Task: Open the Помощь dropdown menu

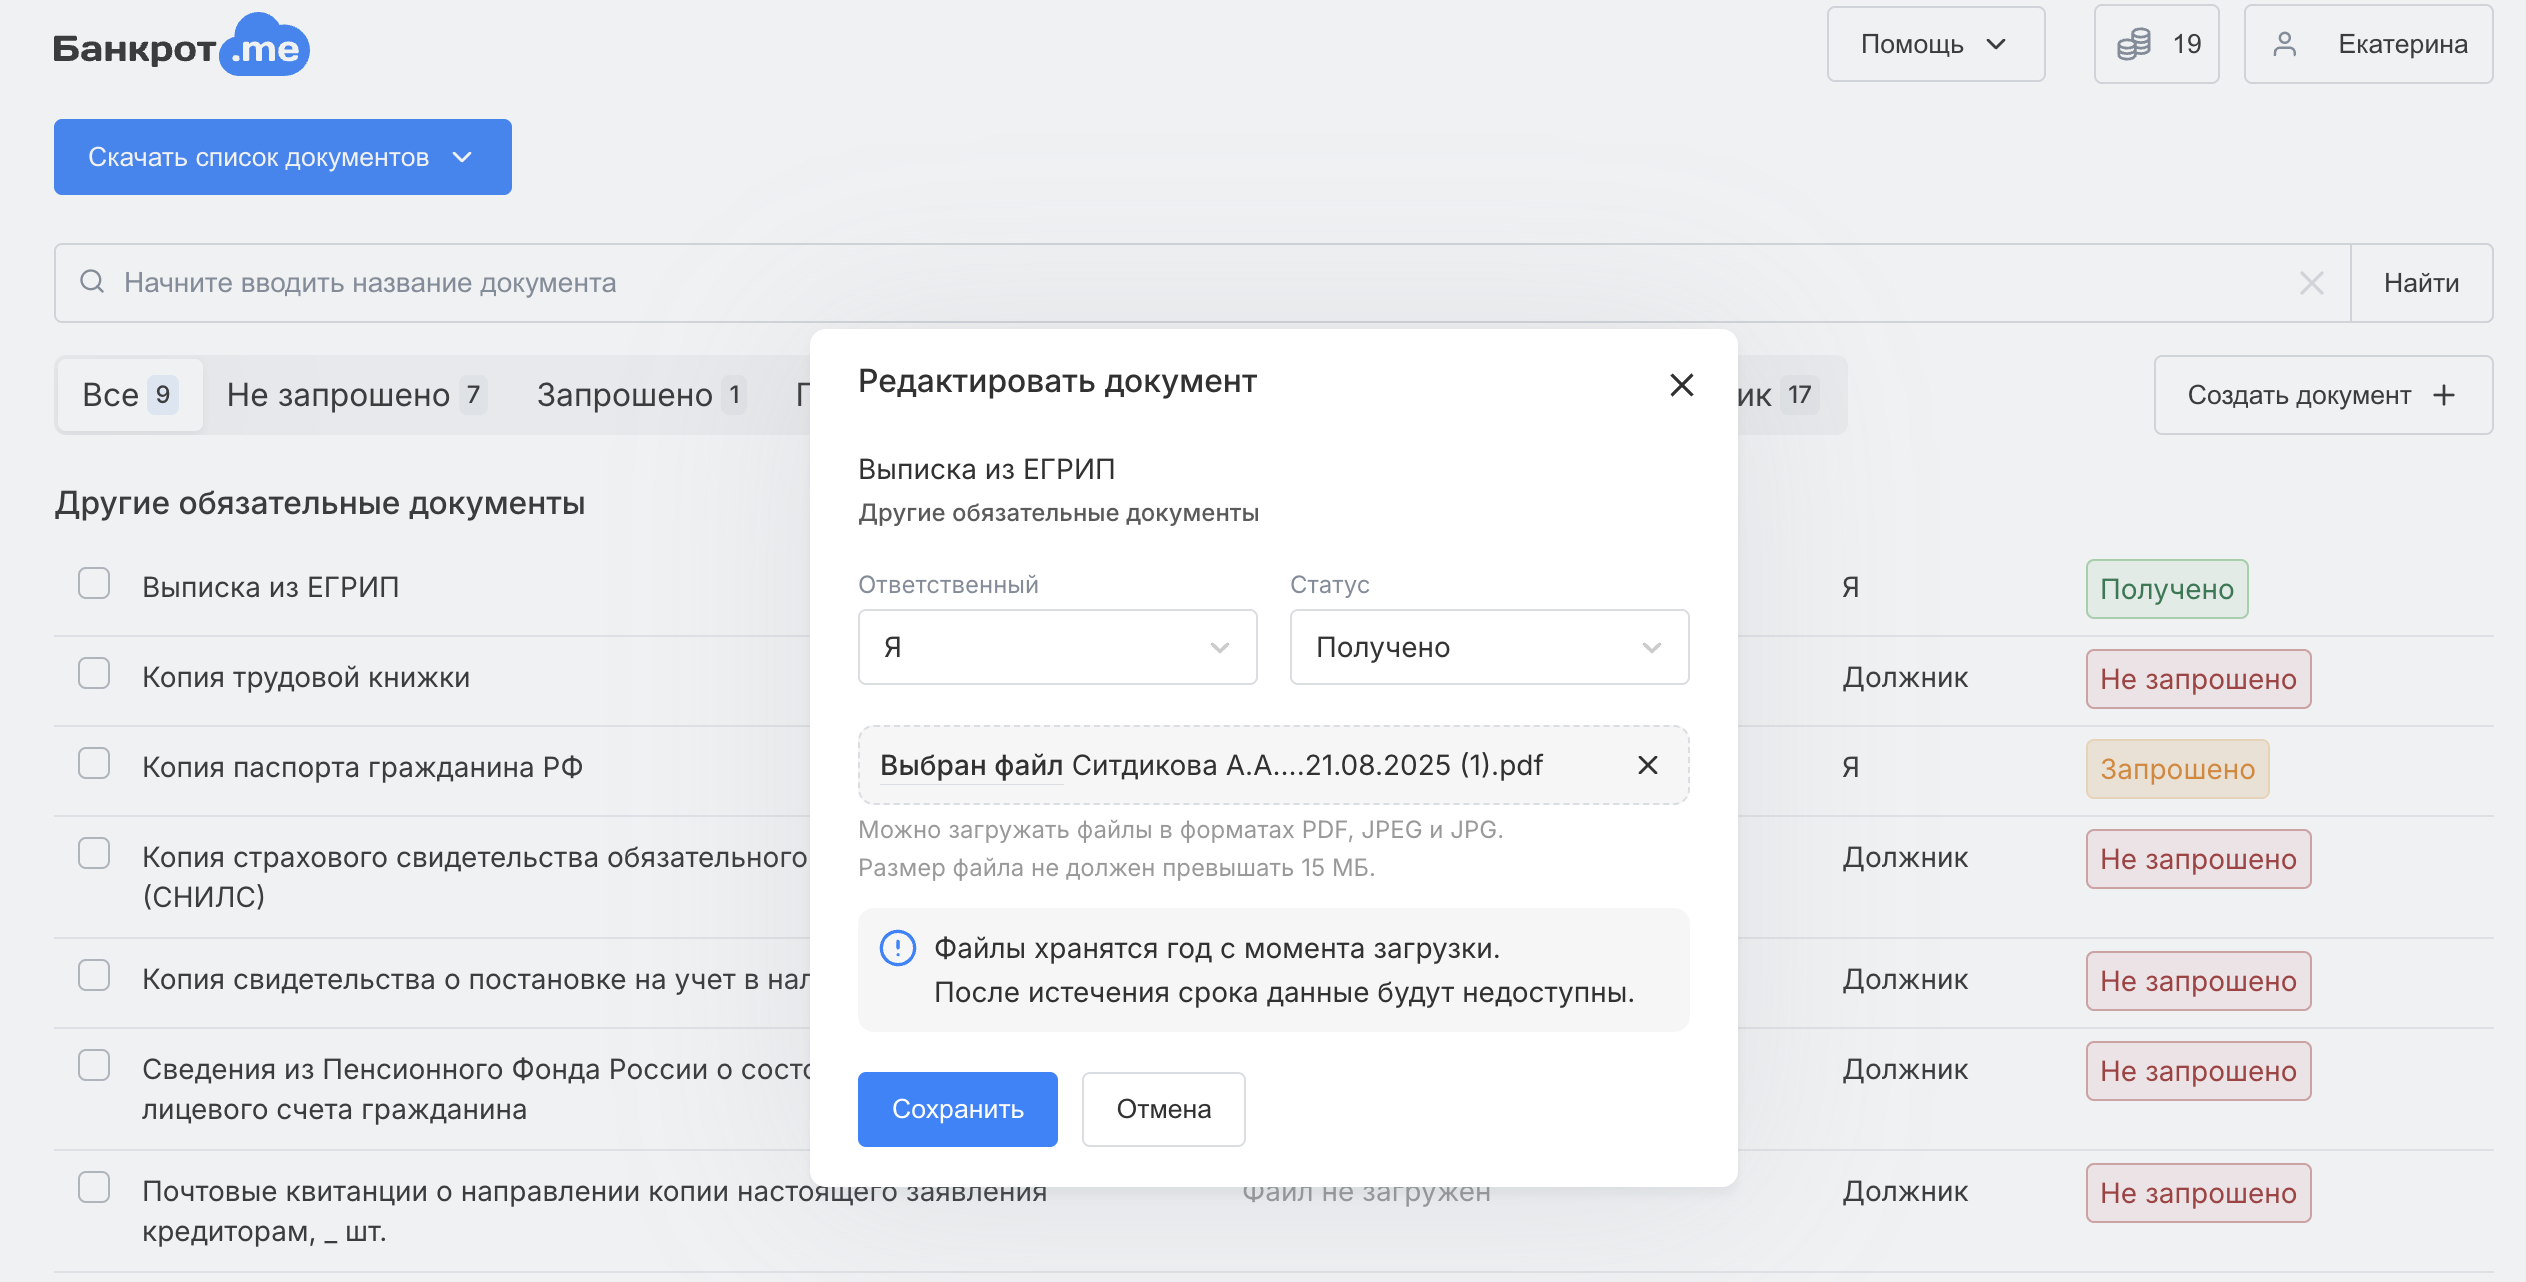Action: point(1935,44)
